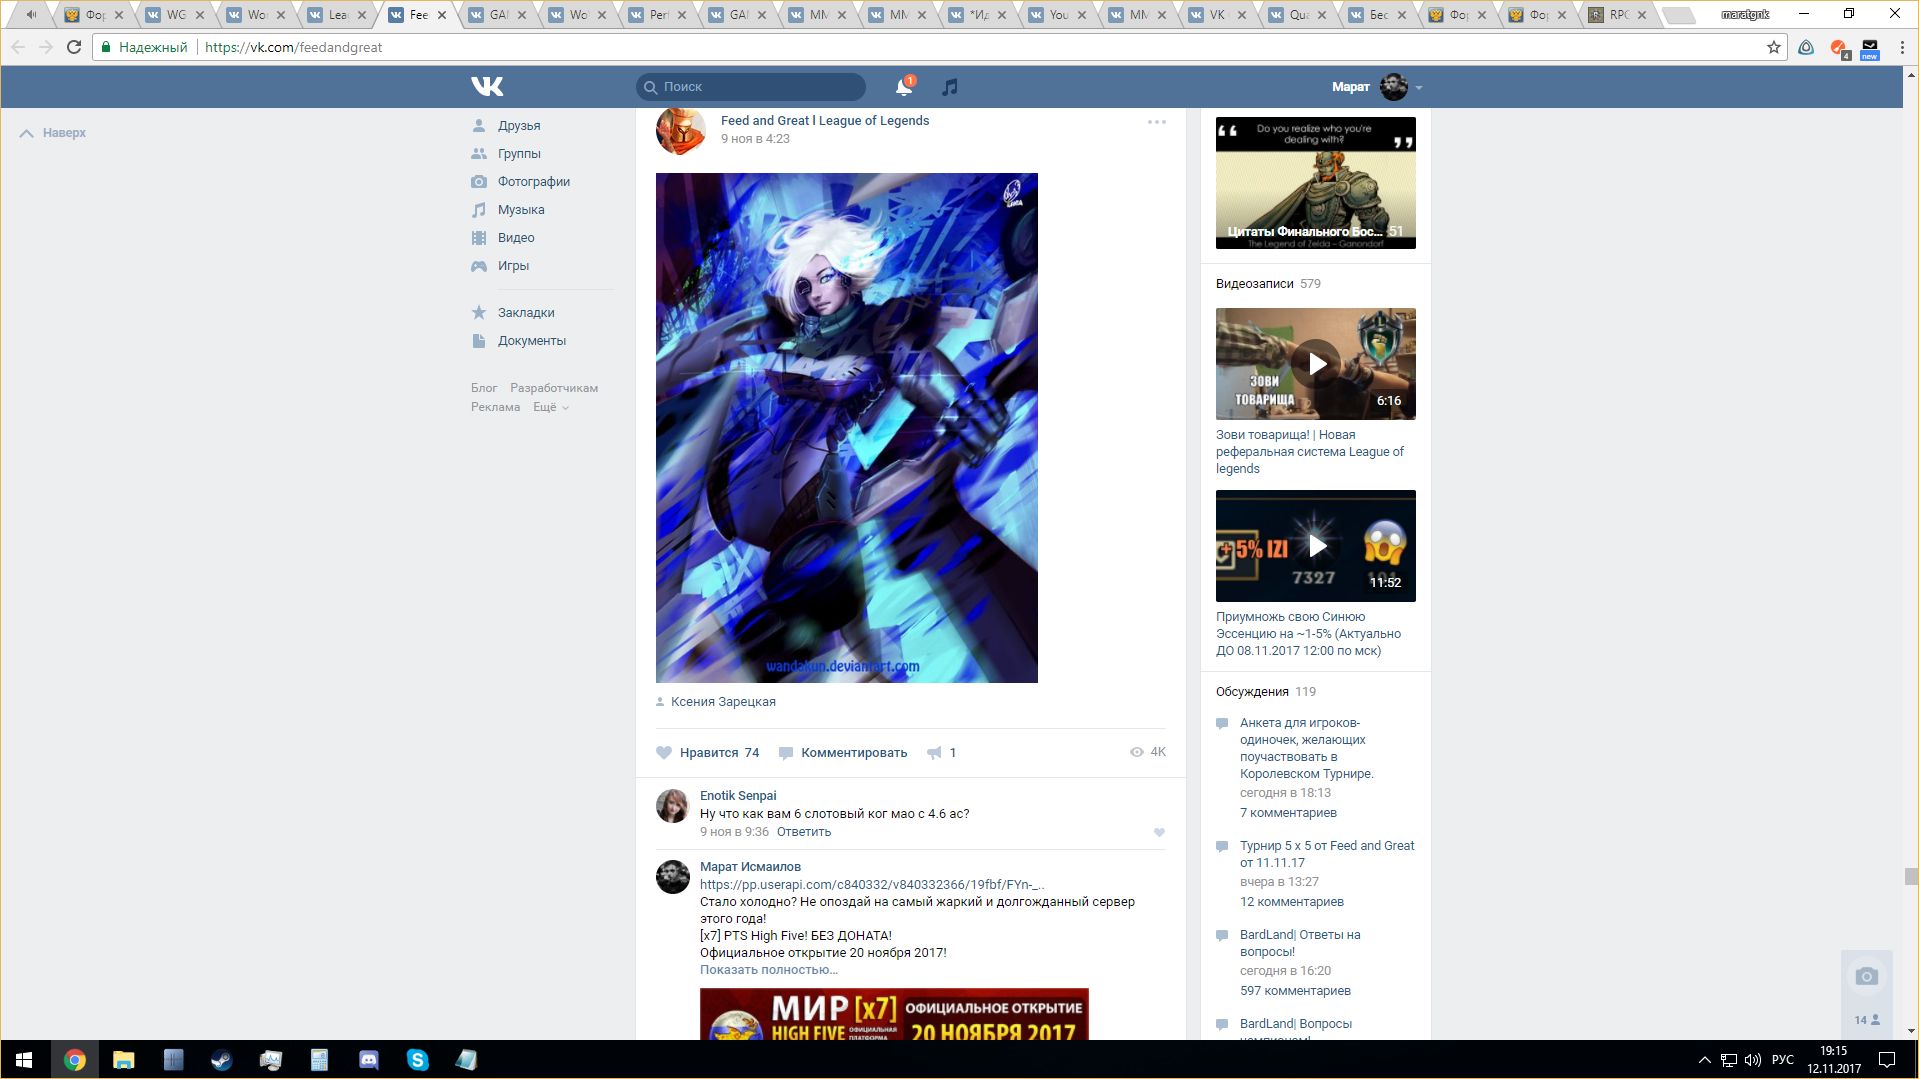Screen dimensions: 1919x1079
Task: Show hidden system tray icons
Action: click(1704, 1060)
